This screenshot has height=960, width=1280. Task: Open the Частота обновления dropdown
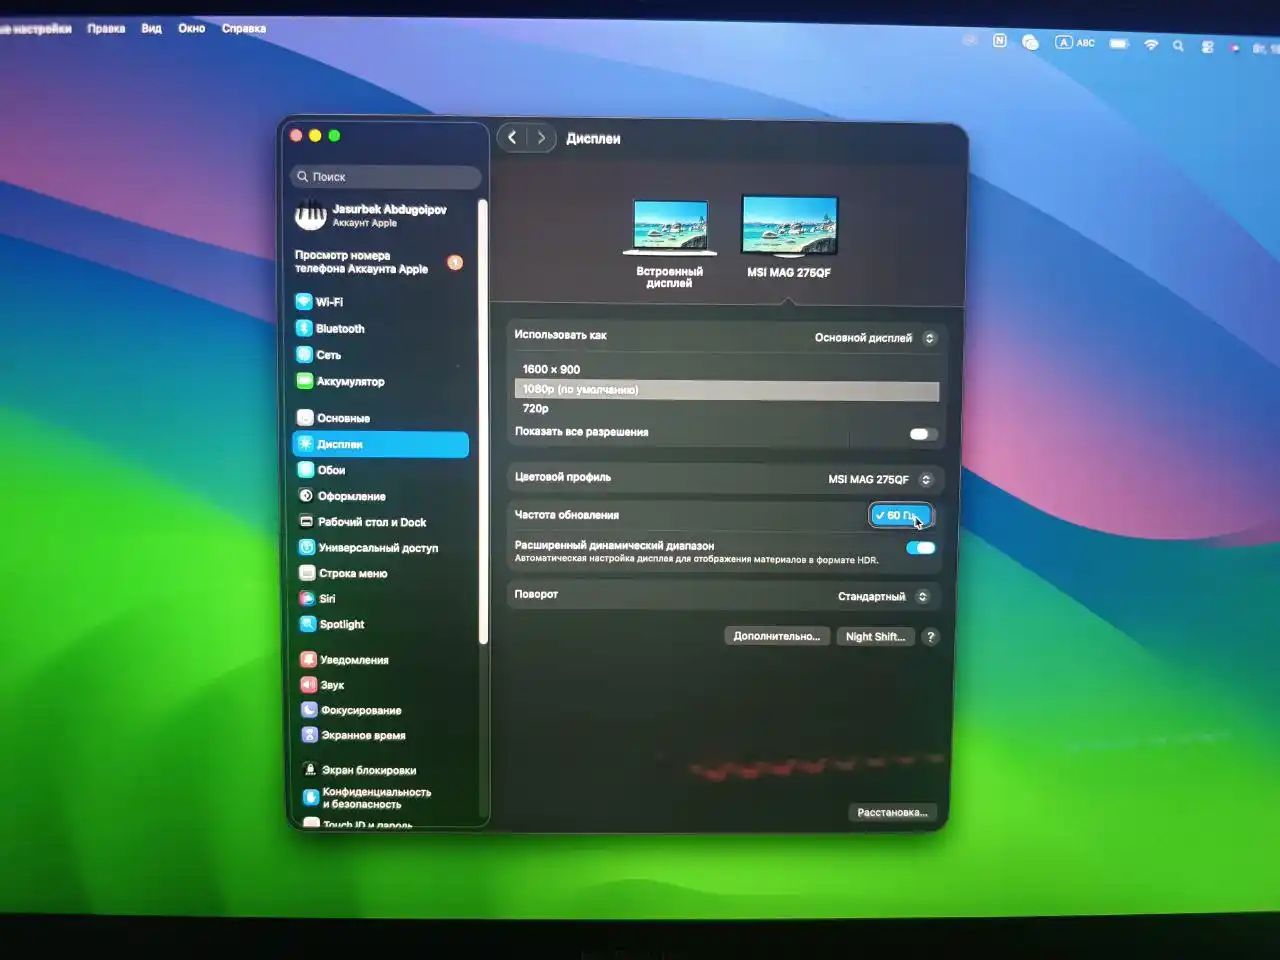(901, 515)
